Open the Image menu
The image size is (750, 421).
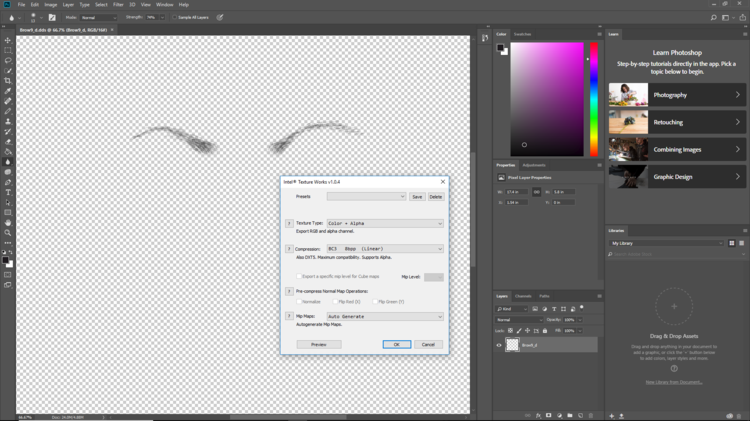51,4
